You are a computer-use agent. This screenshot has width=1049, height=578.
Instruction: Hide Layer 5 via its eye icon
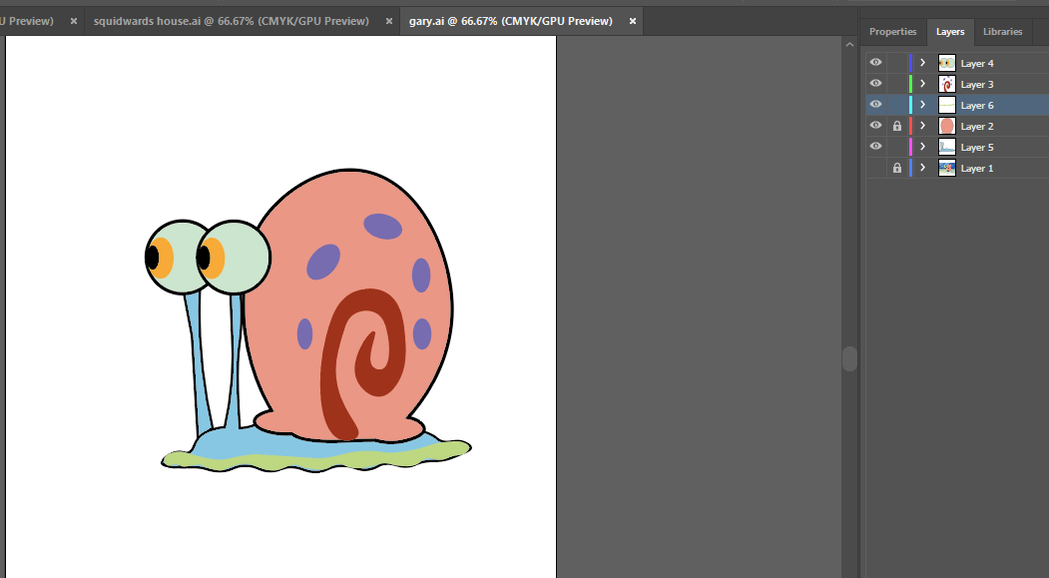pos(875,147)
